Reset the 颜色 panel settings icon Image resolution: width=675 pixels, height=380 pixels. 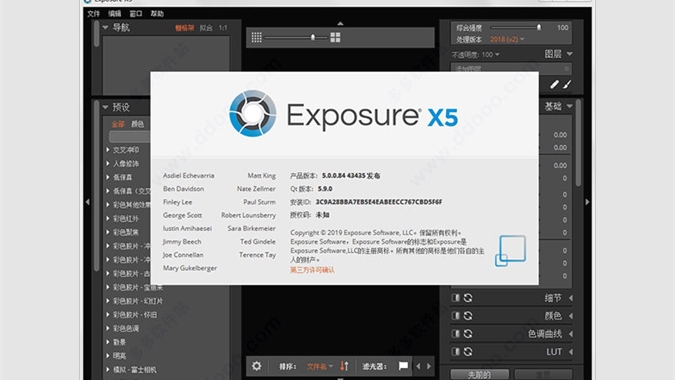(x=468, y=315)
